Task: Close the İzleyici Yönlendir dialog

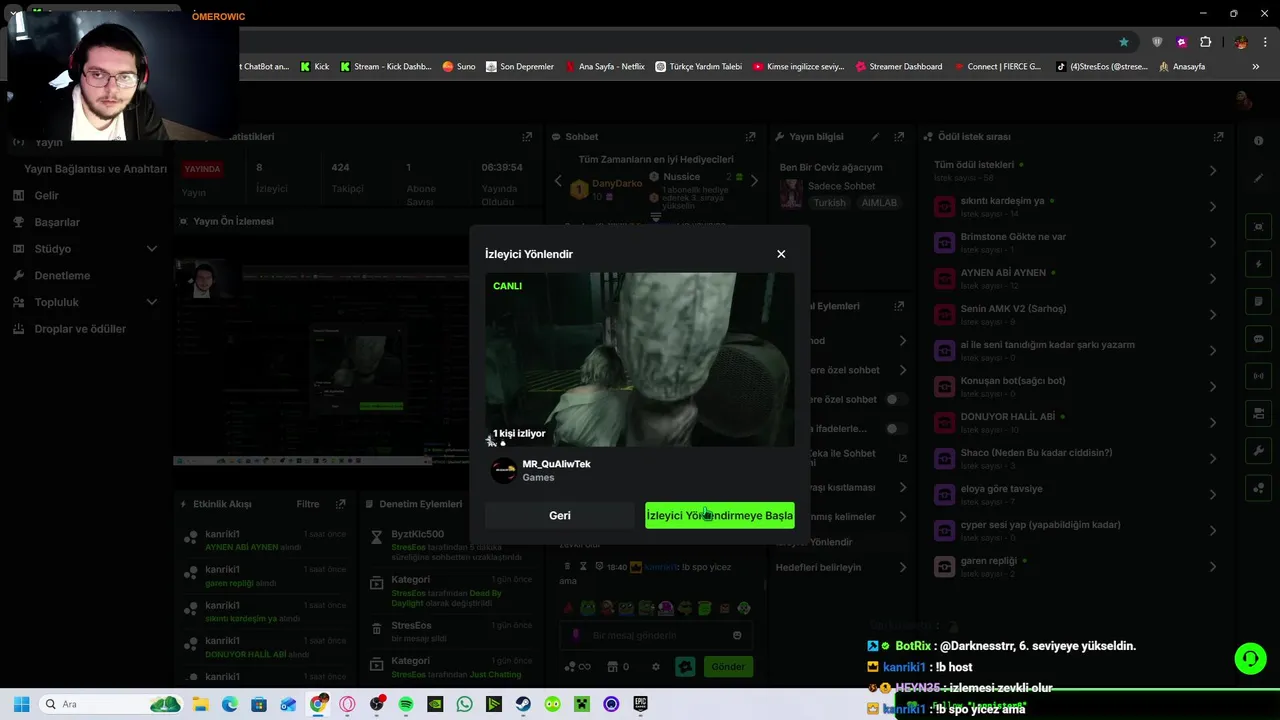Action: 781,254
